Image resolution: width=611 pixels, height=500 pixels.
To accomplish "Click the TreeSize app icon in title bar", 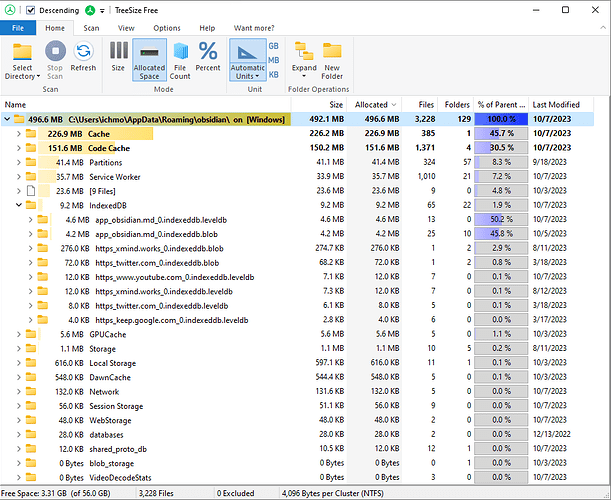I will pyautogui.click(x=10, y=10).
